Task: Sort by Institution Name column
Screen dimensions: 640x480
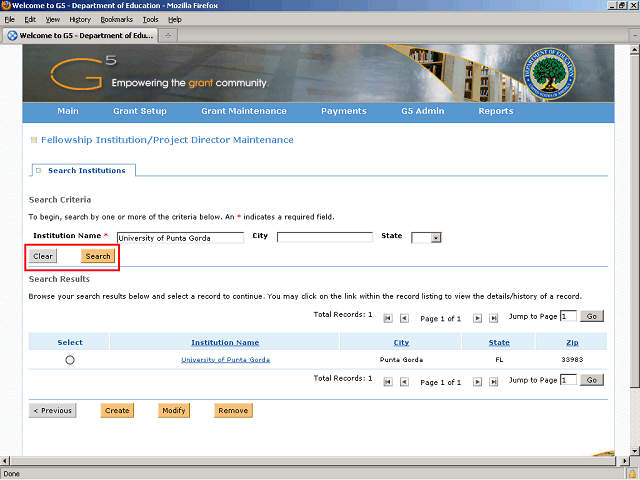Action: point(225,342)
